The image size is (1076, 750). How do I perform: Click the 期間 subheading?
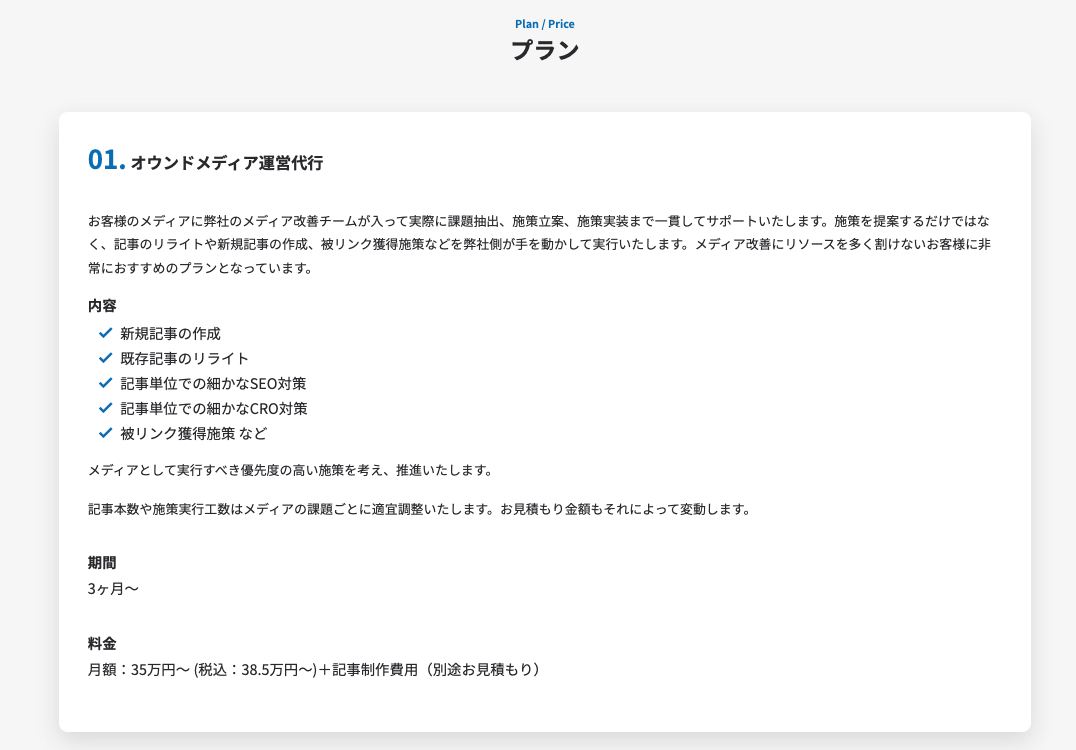(x=102, y=563)
